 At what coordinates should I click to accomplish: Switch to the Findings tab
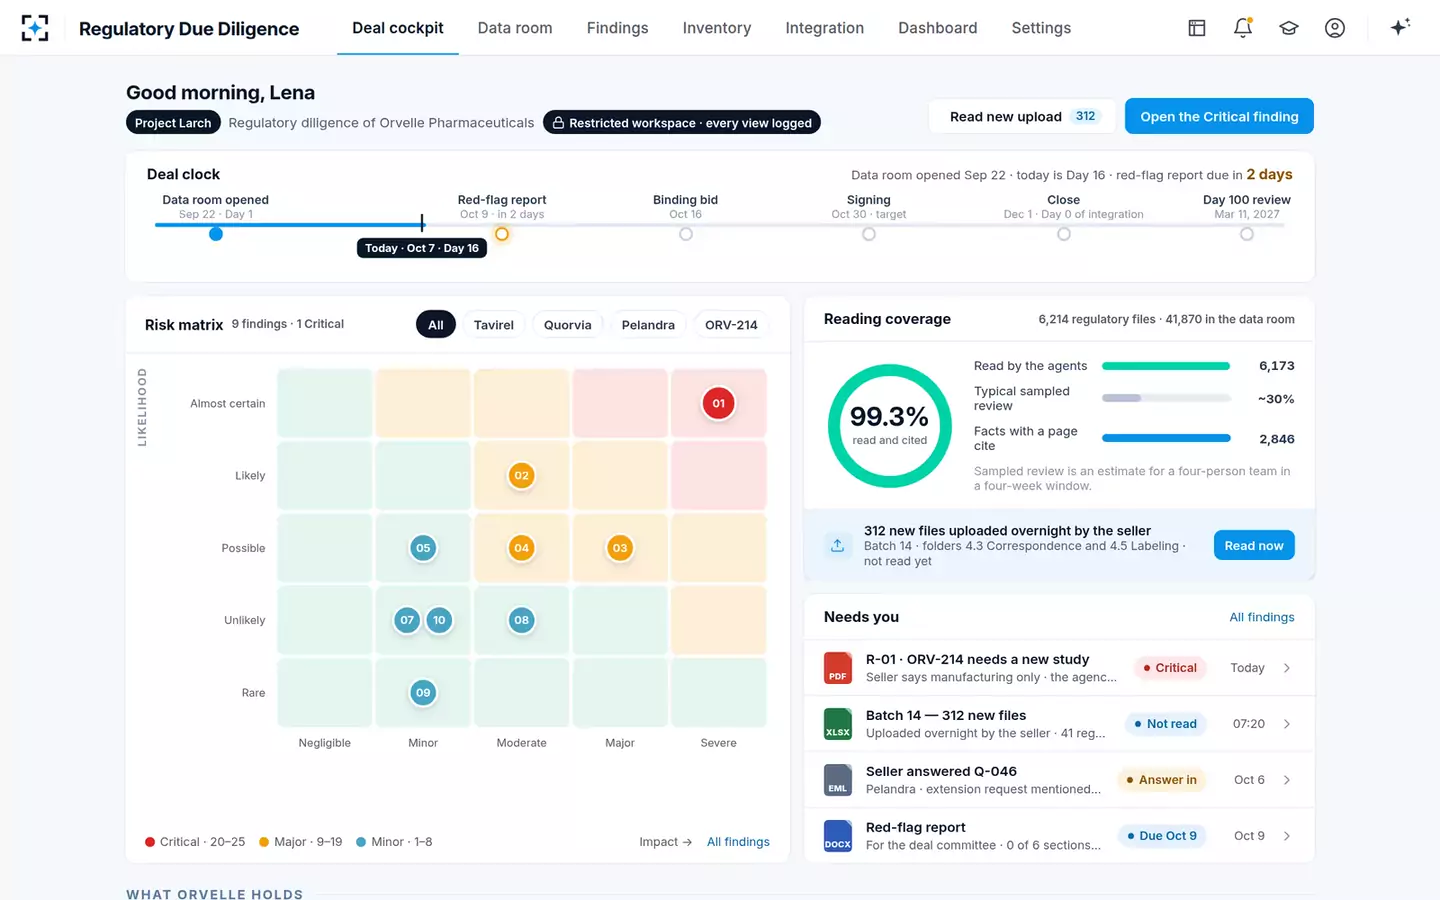pyautogui.click(x=617, y=28)
